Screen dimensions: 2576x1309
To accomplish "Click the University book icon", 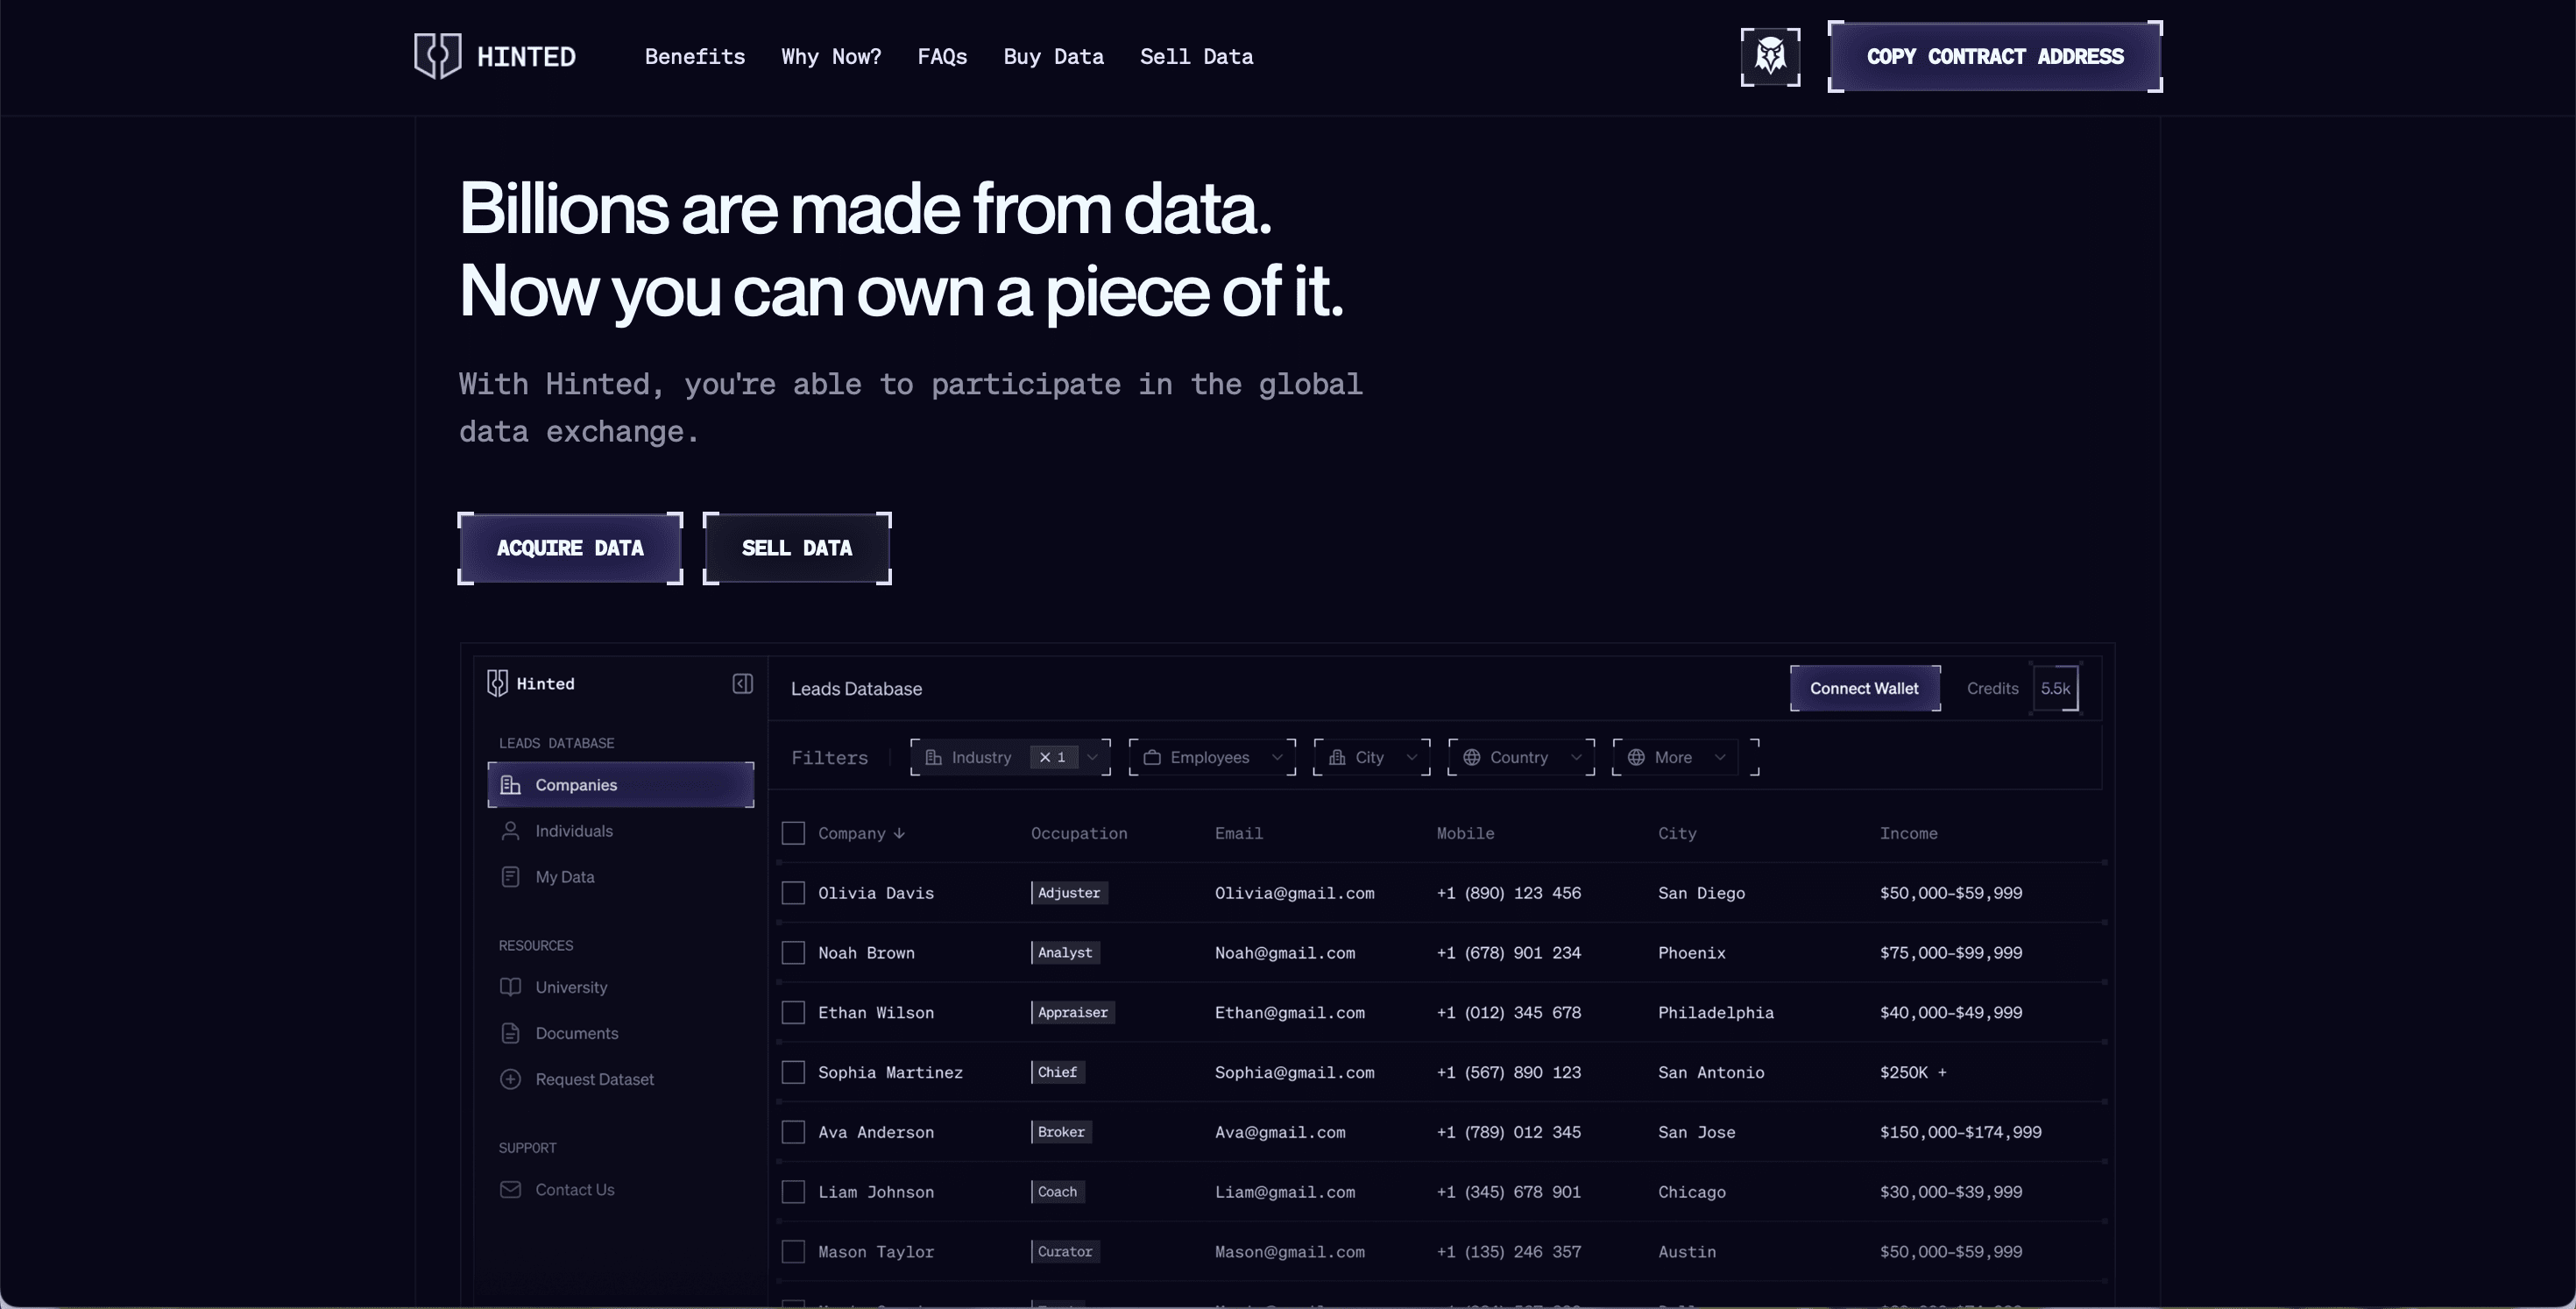I will point(510,987).
